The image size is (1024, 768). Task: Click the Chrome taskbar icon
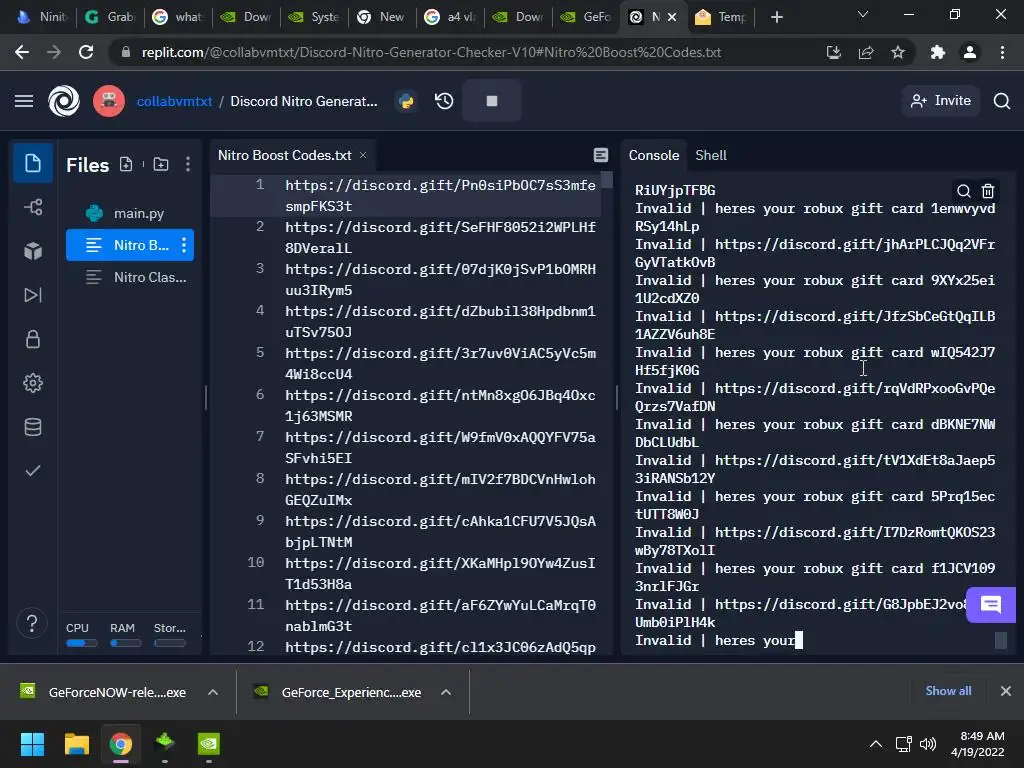click(120, 744)
